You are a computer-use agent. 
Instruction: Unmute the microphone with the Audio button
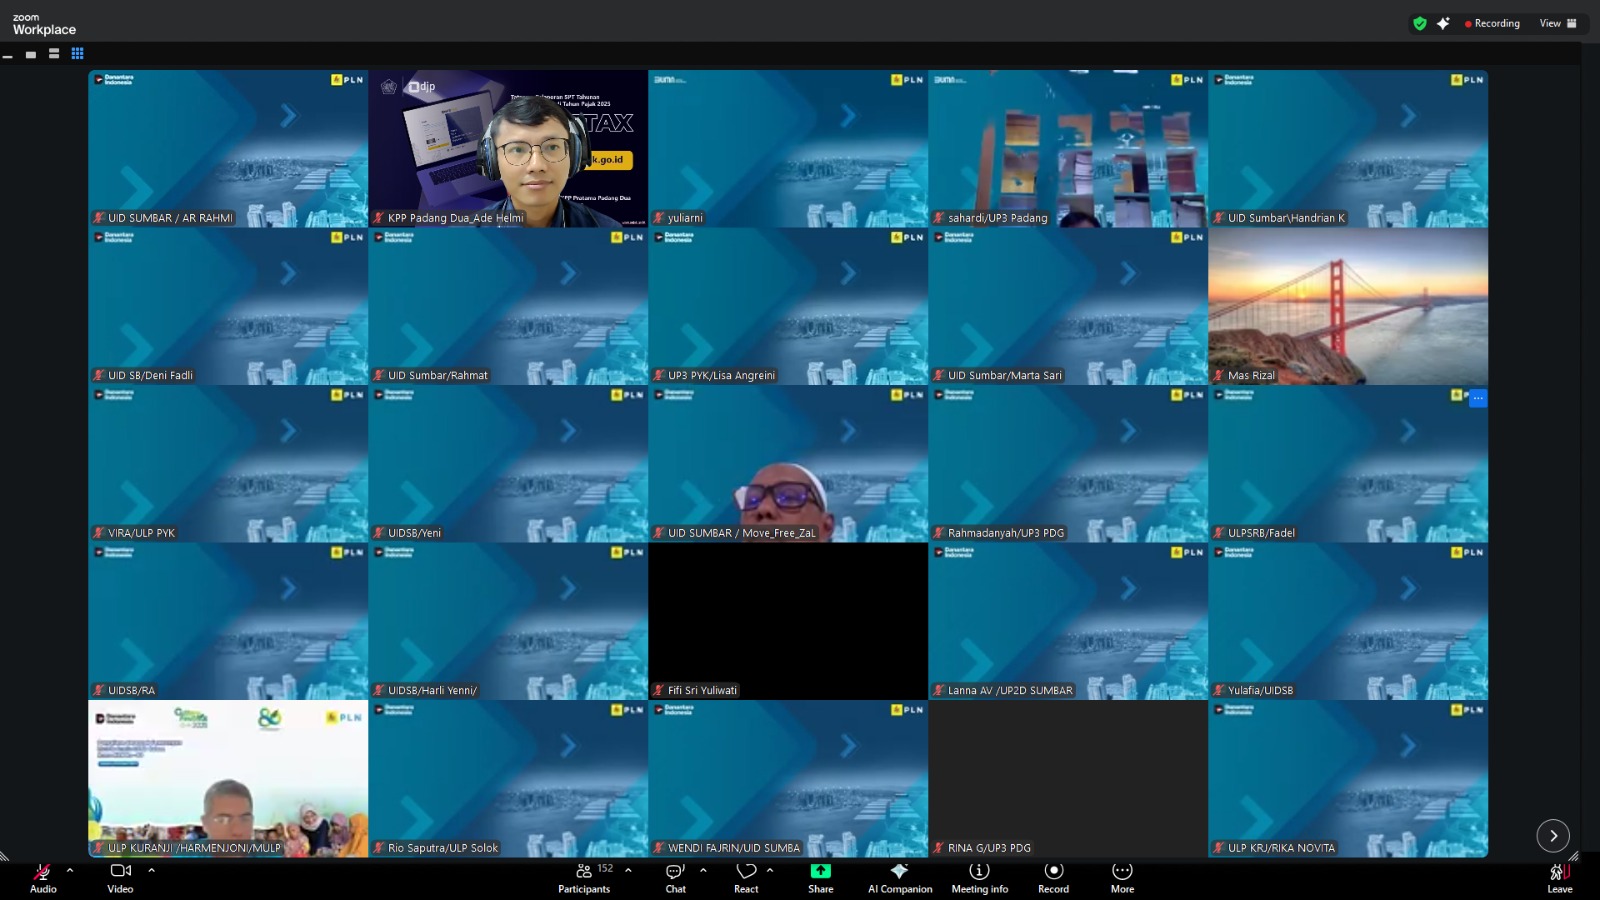click(43, 876)
